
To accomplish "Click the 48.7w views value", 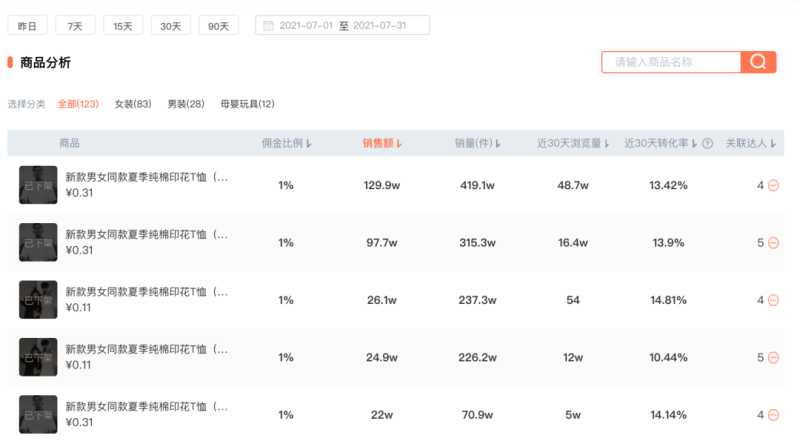I will tap(573, 185).
